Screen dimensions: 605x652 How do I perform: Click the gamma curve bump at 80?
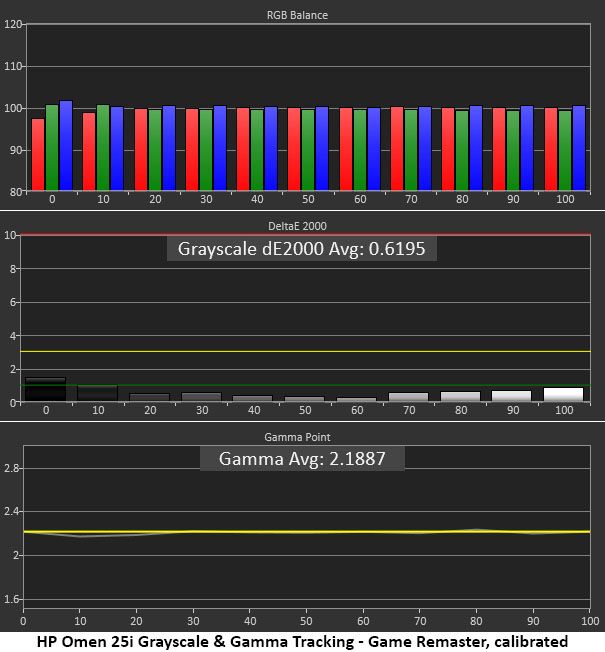477,530
